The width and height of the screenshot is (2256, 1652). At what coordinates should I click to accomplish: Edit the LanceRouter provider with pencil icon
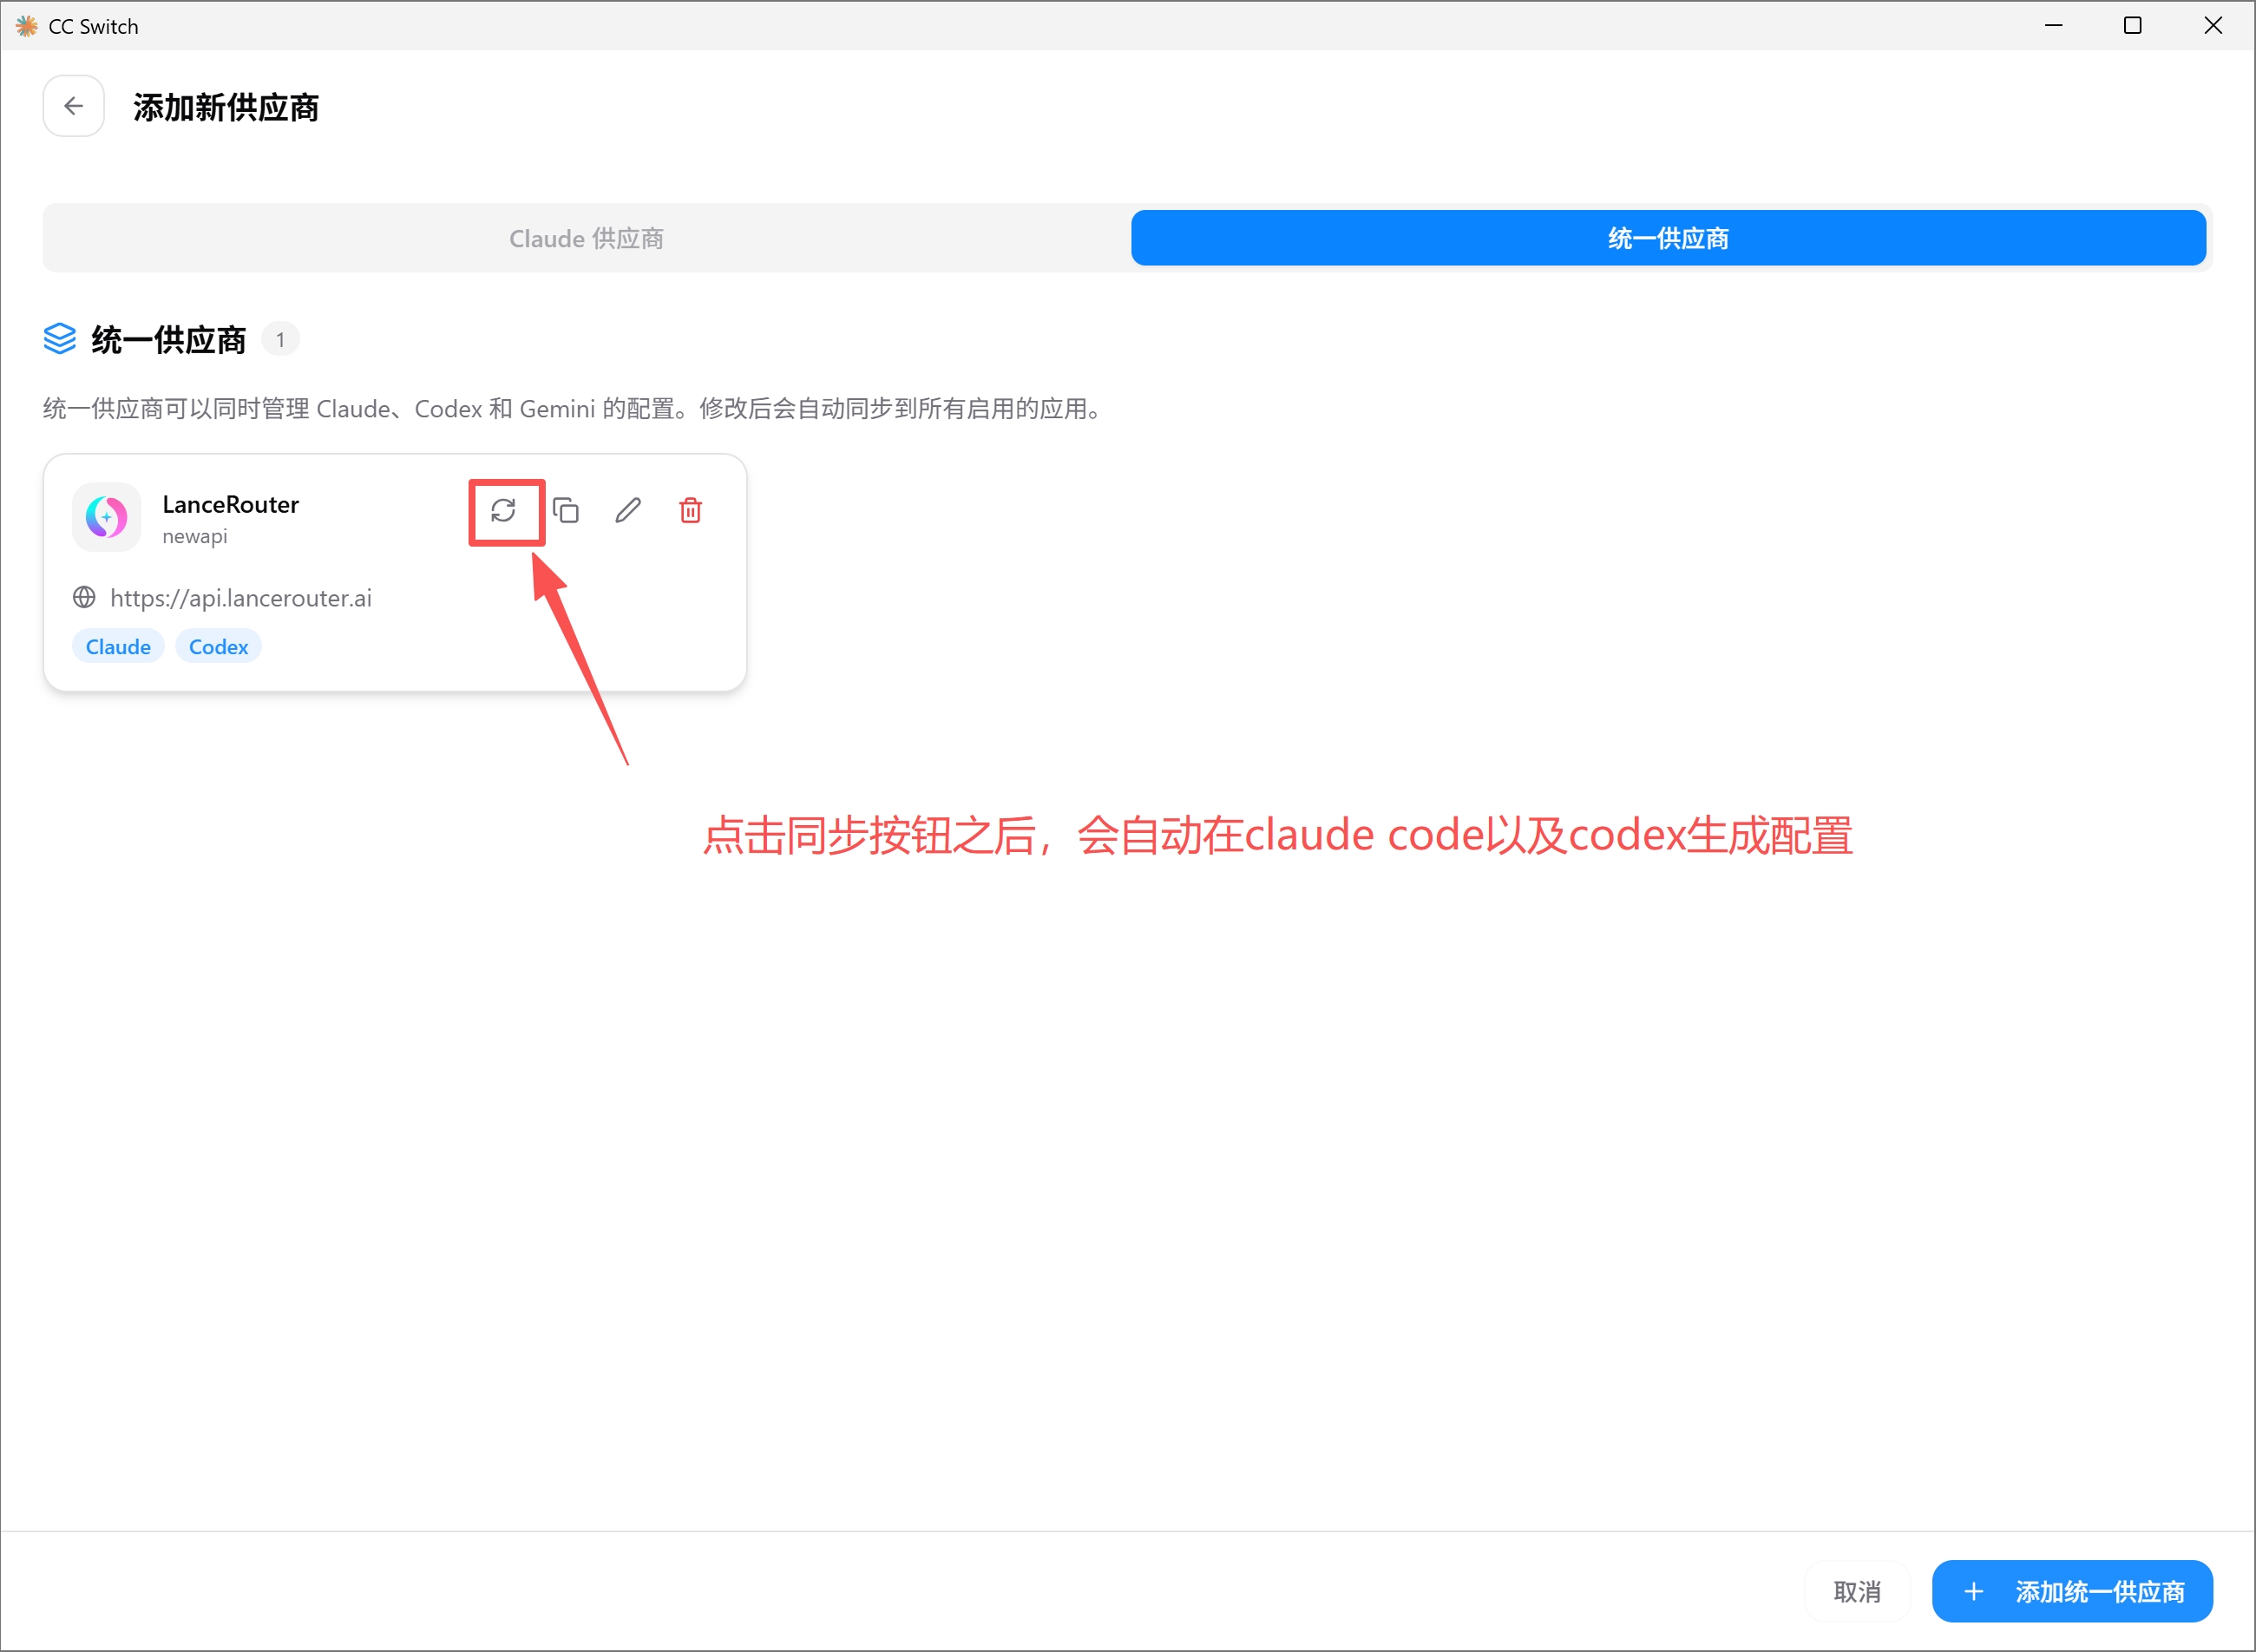tap(628, 510)
